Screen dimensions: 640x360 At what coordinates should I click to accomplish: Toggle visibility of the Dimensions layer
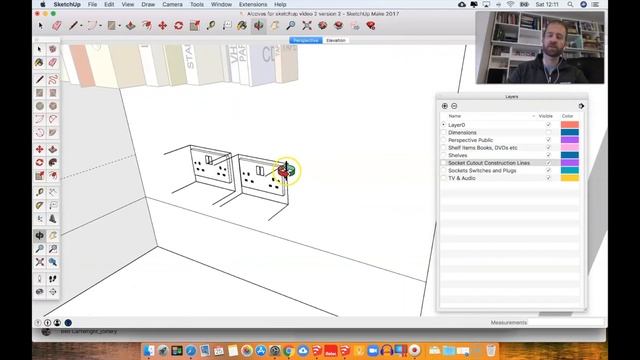(x=548, y=132)
